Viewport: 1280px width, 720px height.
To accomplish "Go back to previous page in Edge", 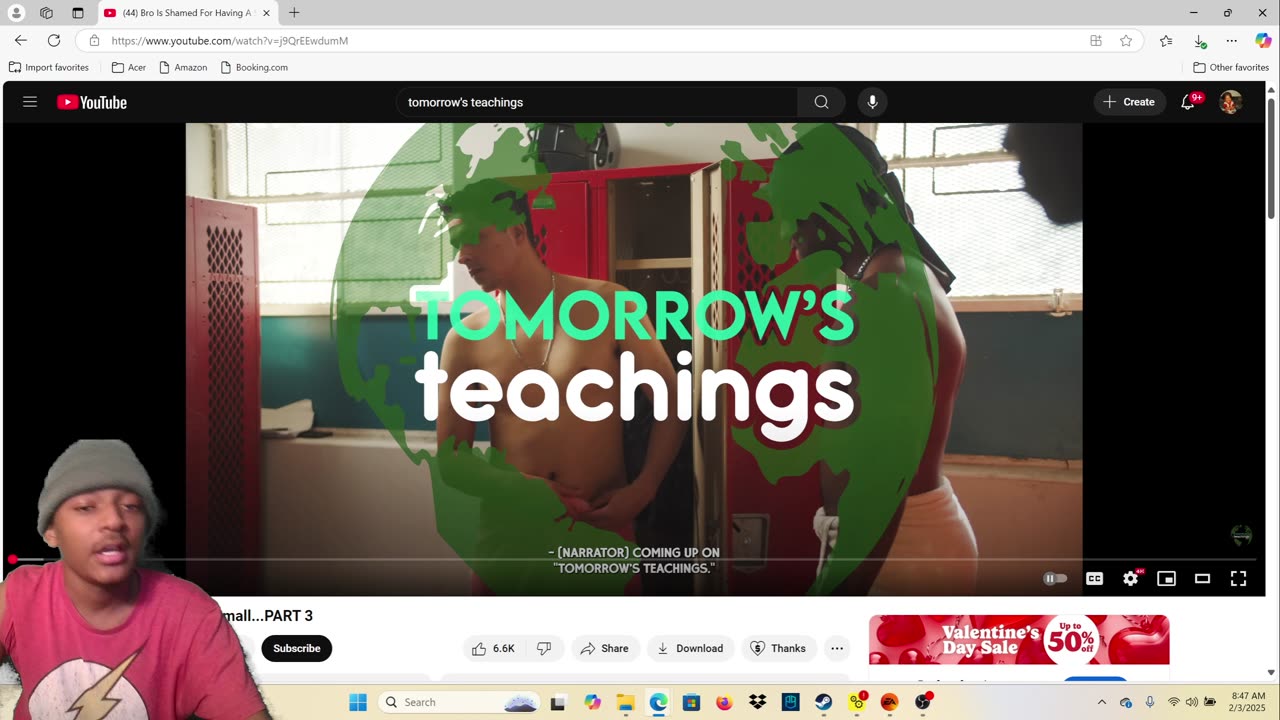I will pos(21,41).
